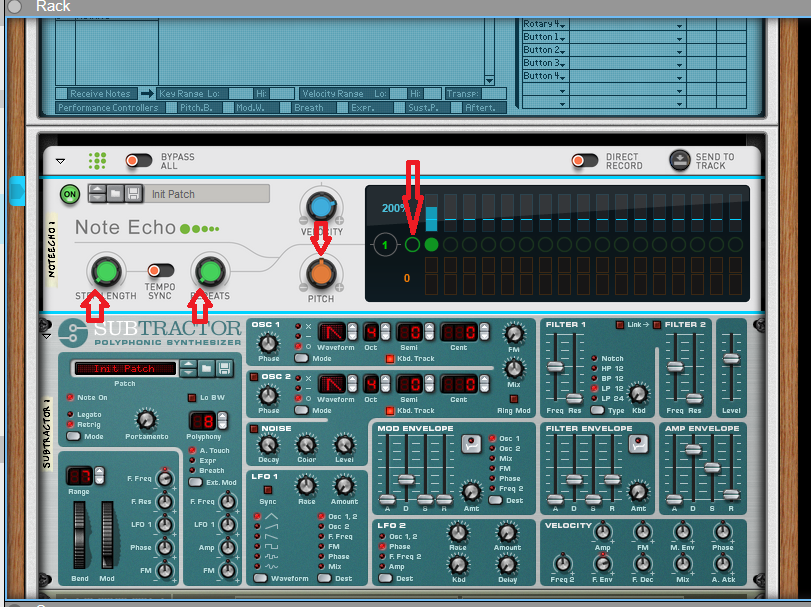The width and height of the screenshot is (811, 607).
Task: Click the Portamento knob
Action: pos(146,420)
